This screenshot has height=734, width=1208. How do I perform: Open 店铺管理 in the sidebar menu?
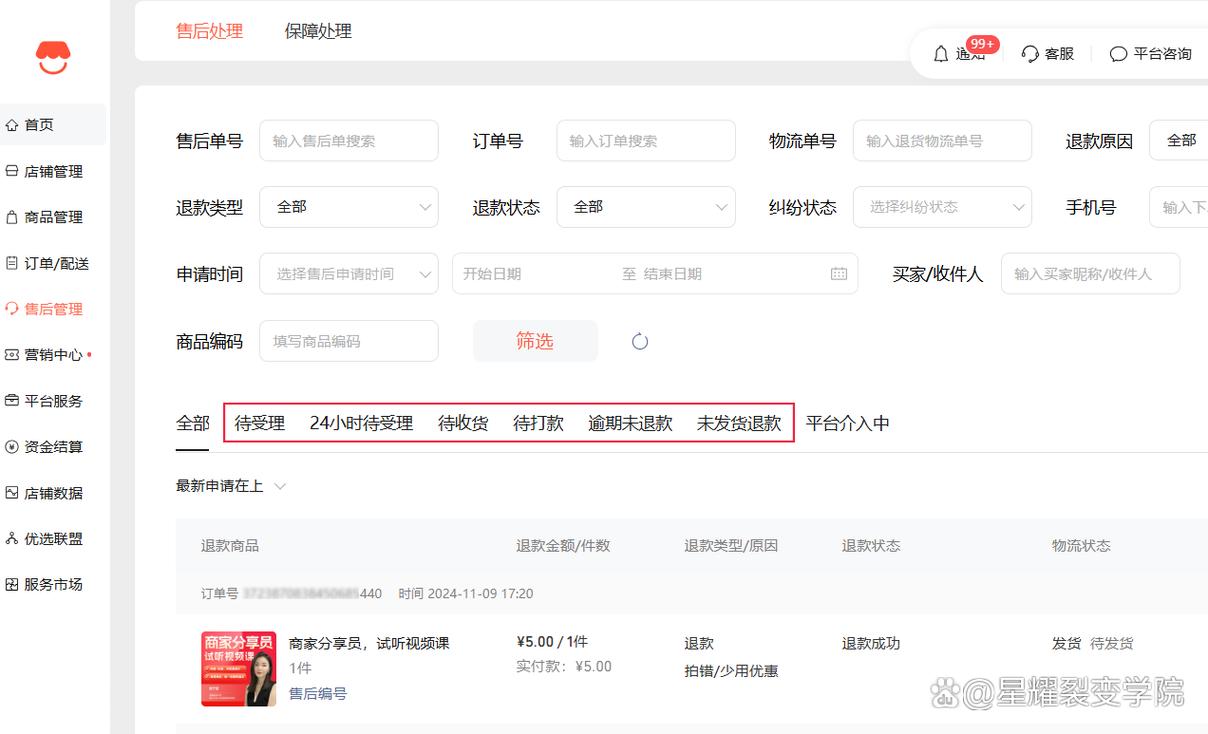(53, 171)
